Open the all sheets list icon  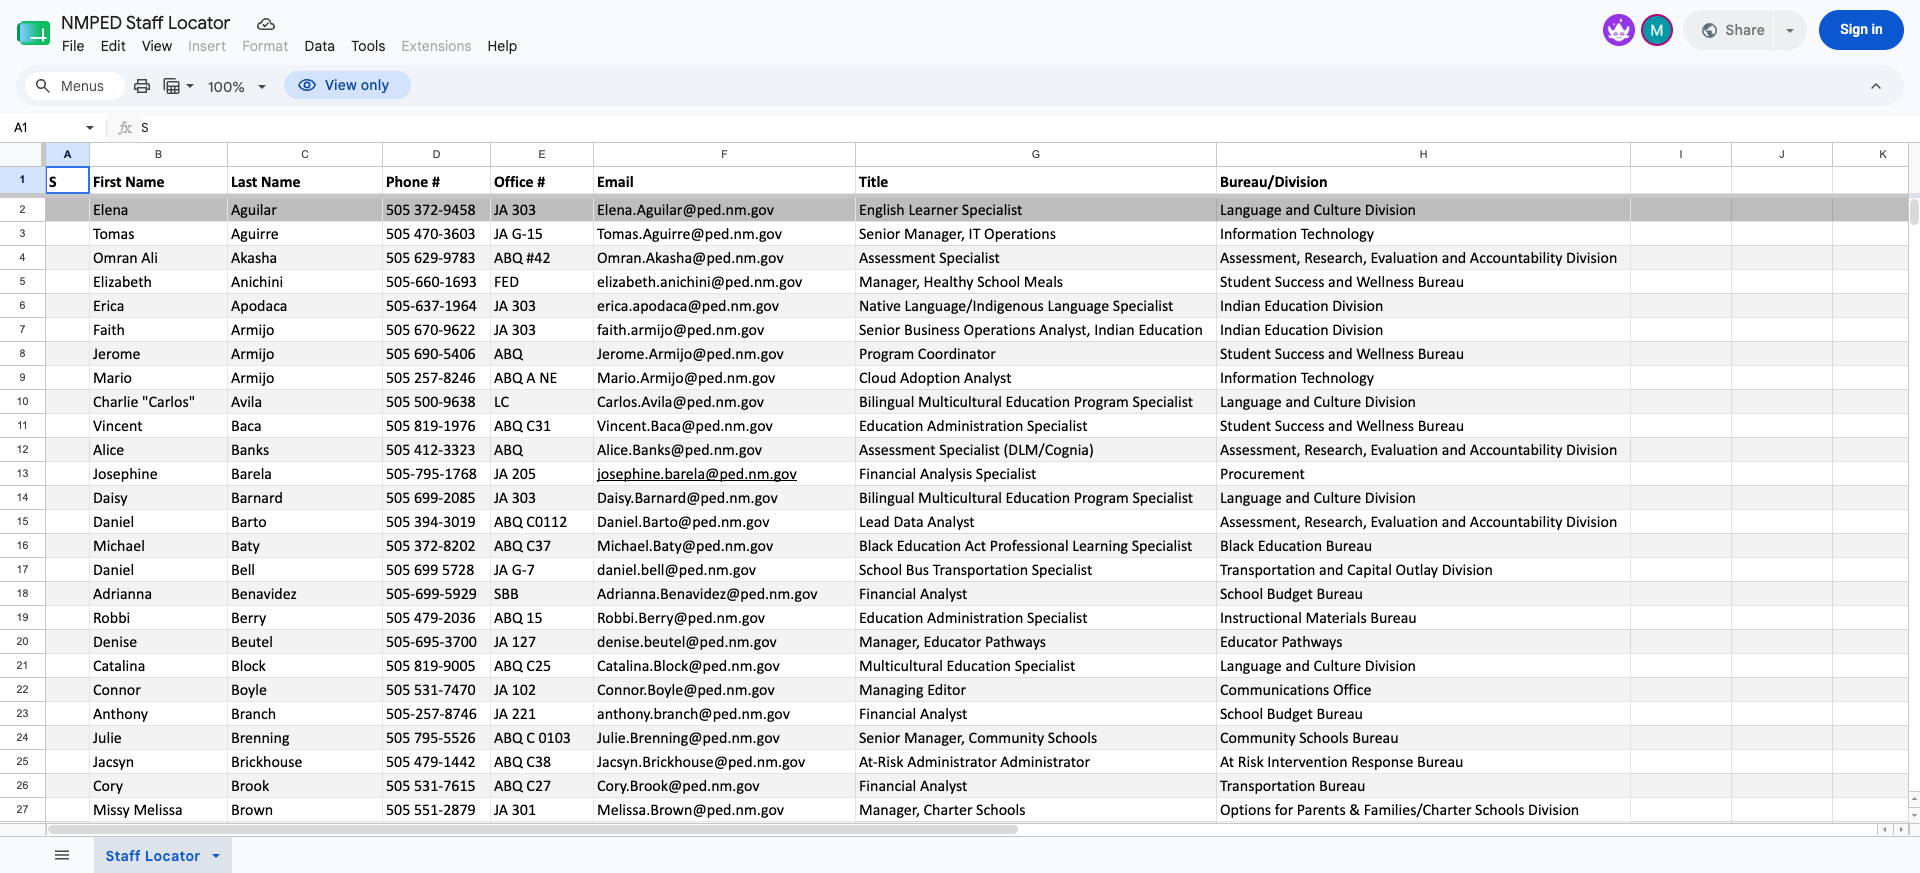62,855
